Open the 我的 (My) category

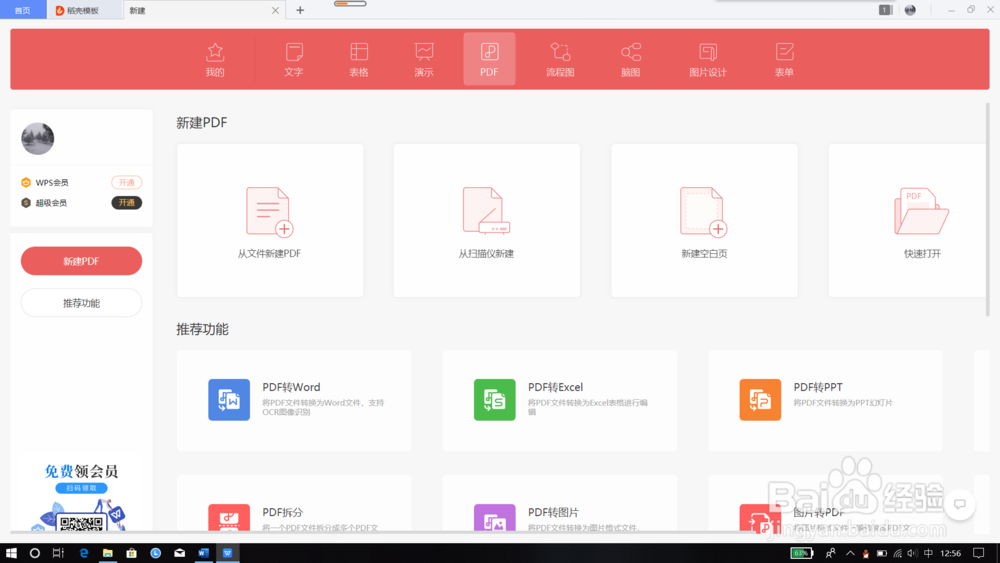(x=215, y=59)
